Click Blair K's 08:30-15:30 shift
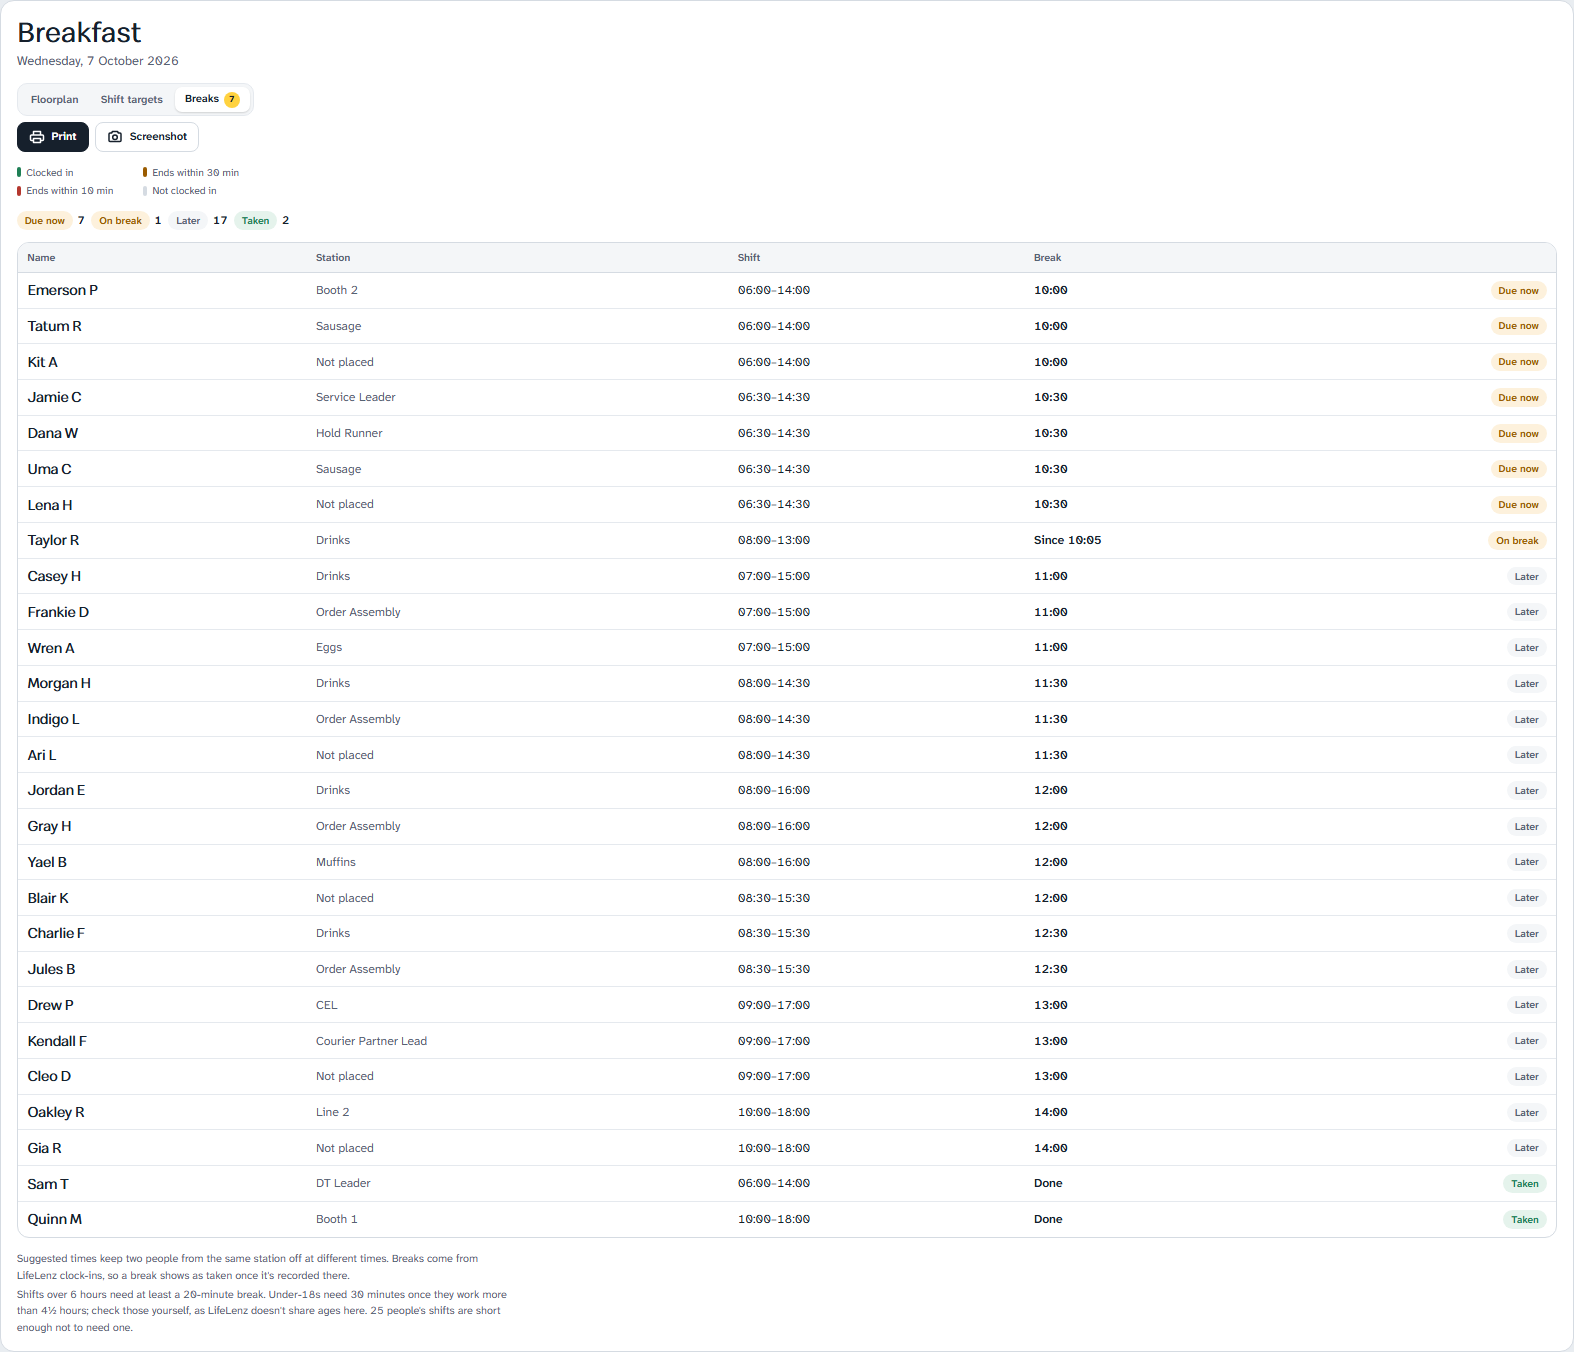Image resolution: width=1574 pixels, height=1352 pixels. coord(774,898)
